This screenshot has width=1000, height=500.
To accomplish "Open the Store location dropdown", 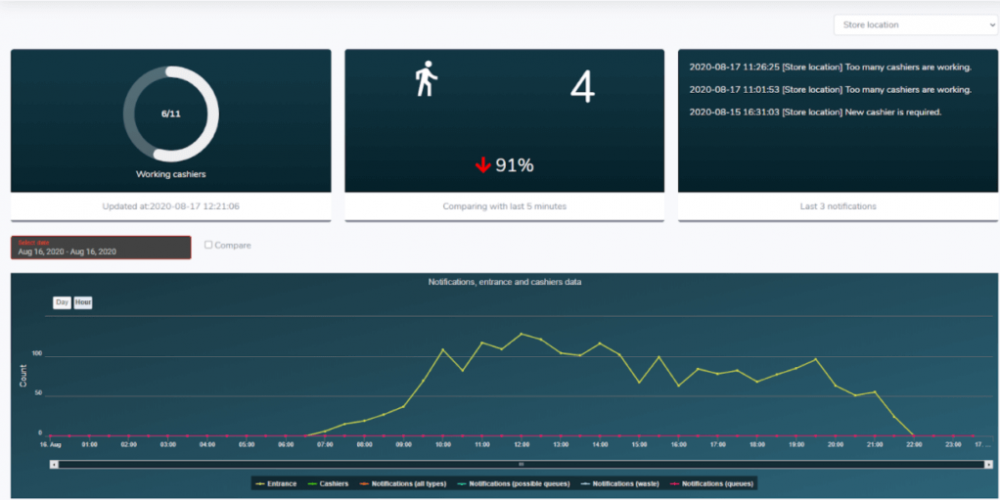I will point(916,25).
